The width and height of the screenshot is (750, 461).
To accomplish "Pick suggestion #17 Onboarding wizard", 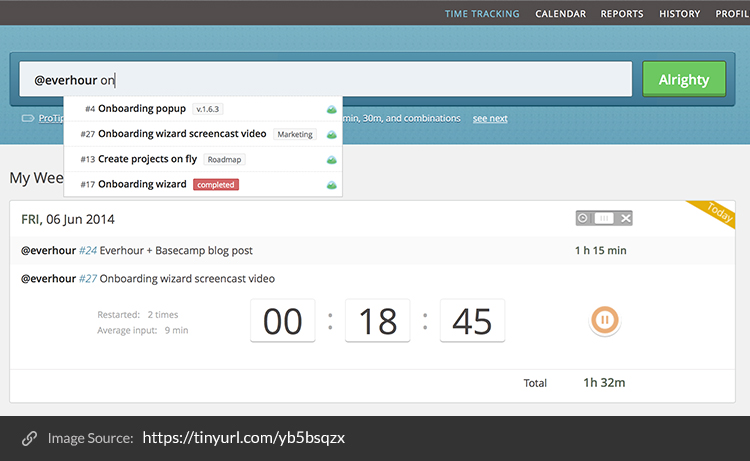I will point(203,184).
